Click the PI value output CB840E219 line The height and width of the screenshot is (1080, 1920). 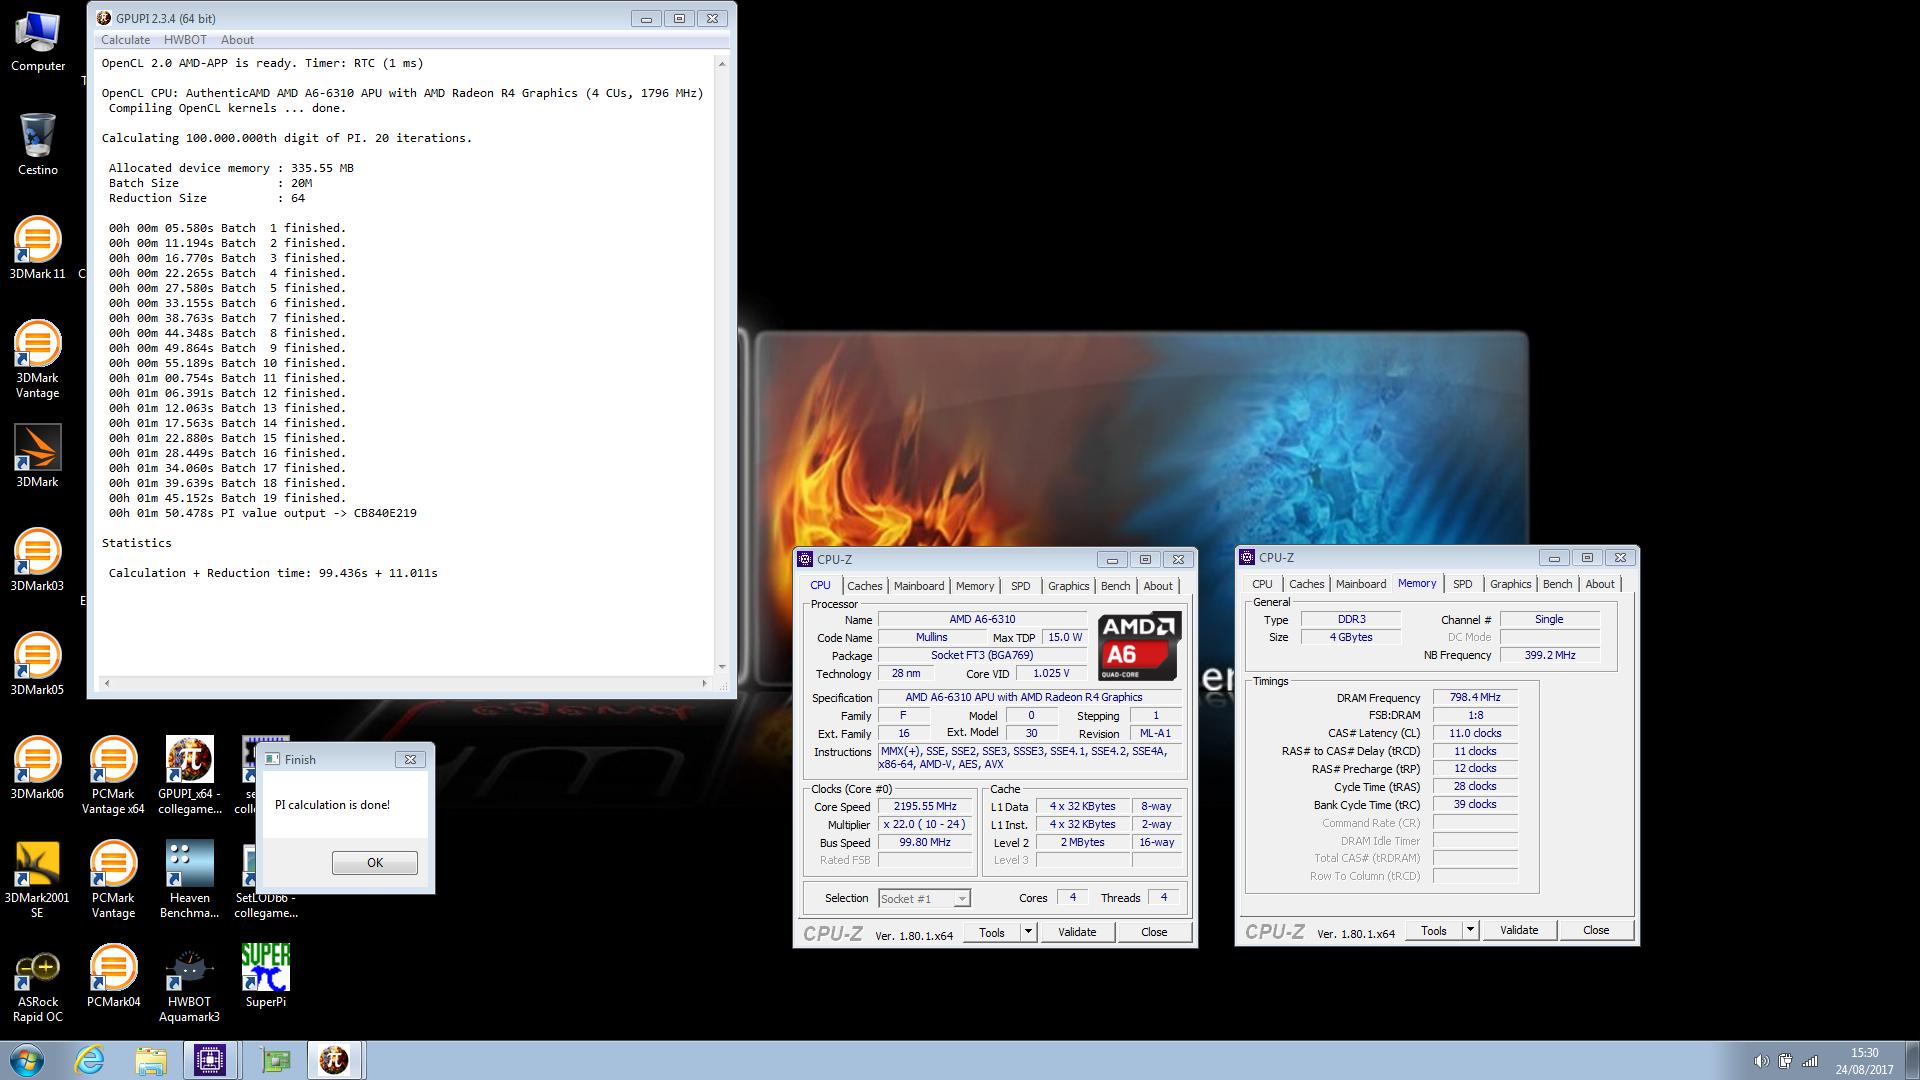pyautogui.click(x=263, y=513)
